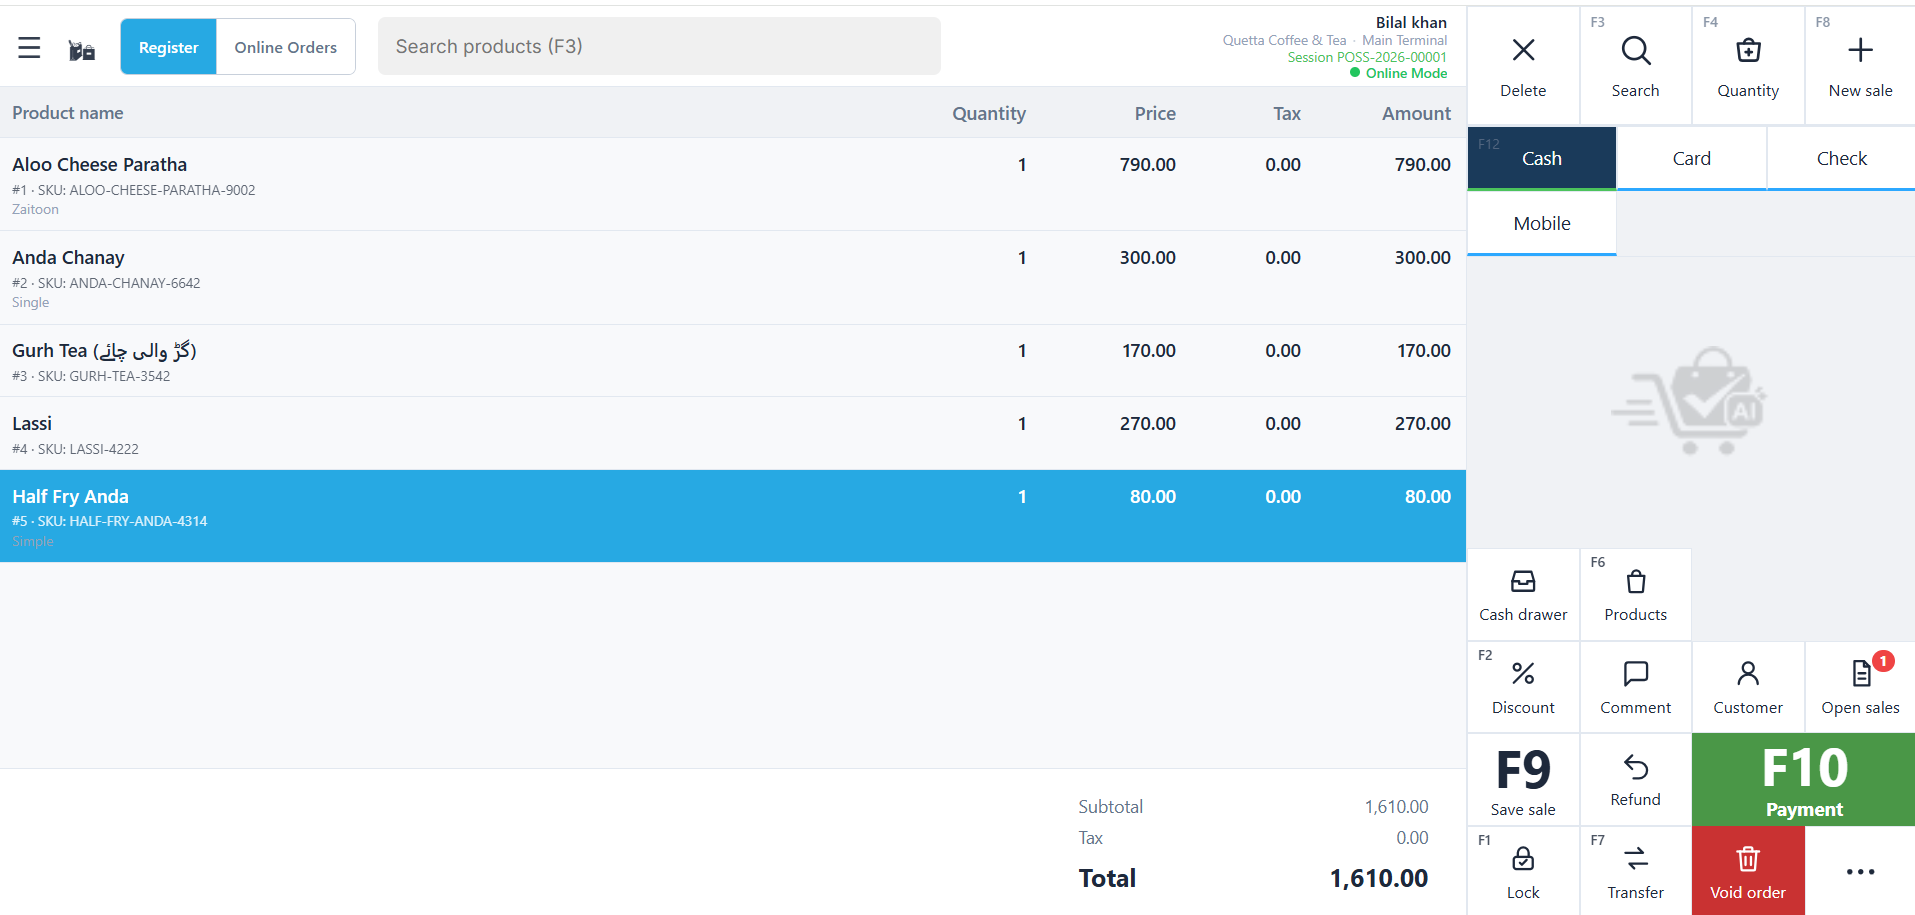Image resolution: width=1915 pixels, height=915 pixels.
Task: Click the Amount column header
Action: 1416,113
